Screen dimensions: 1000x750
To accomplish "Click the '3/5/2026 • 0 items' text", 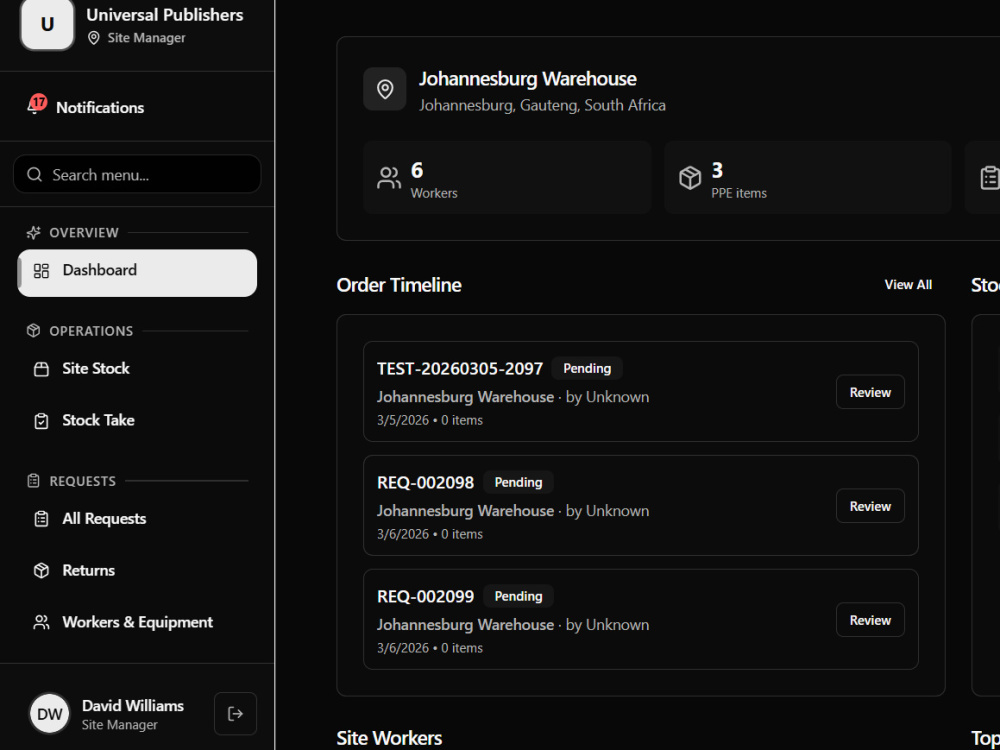I will pyautogui.click(x=430, y=420).
